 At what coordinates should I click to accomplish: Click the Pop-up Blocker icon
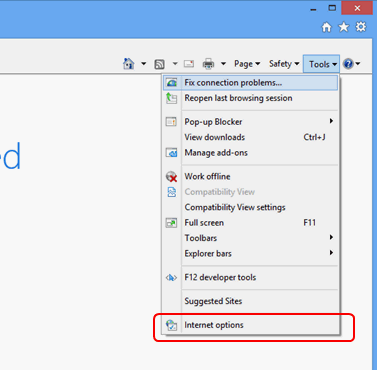[171, 122]
